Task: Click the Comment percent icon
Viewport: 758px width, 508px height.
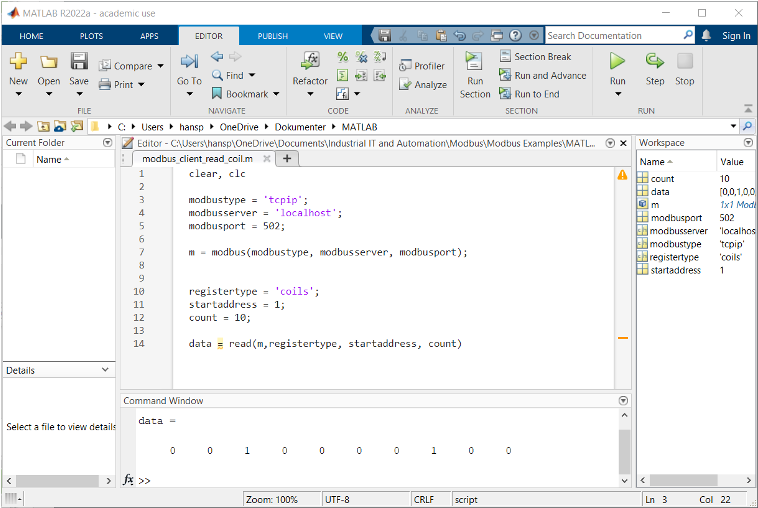Action: pyautogui.click(x=342, y=57)
